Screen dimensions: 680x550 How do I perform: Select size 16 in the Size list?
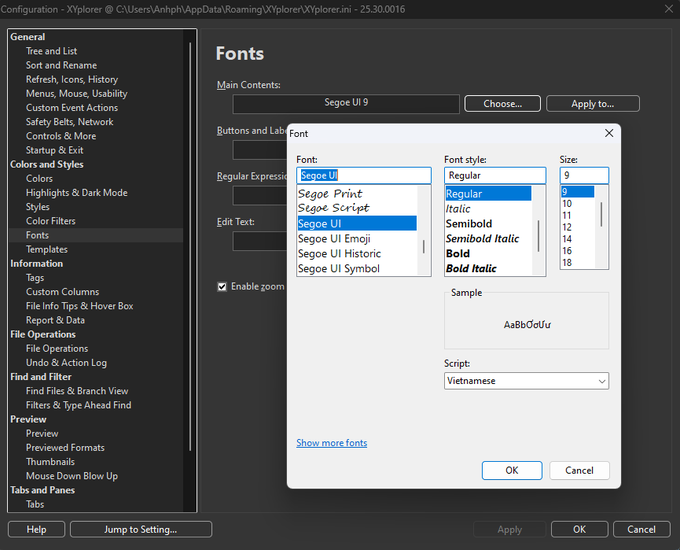click(567, 251)
